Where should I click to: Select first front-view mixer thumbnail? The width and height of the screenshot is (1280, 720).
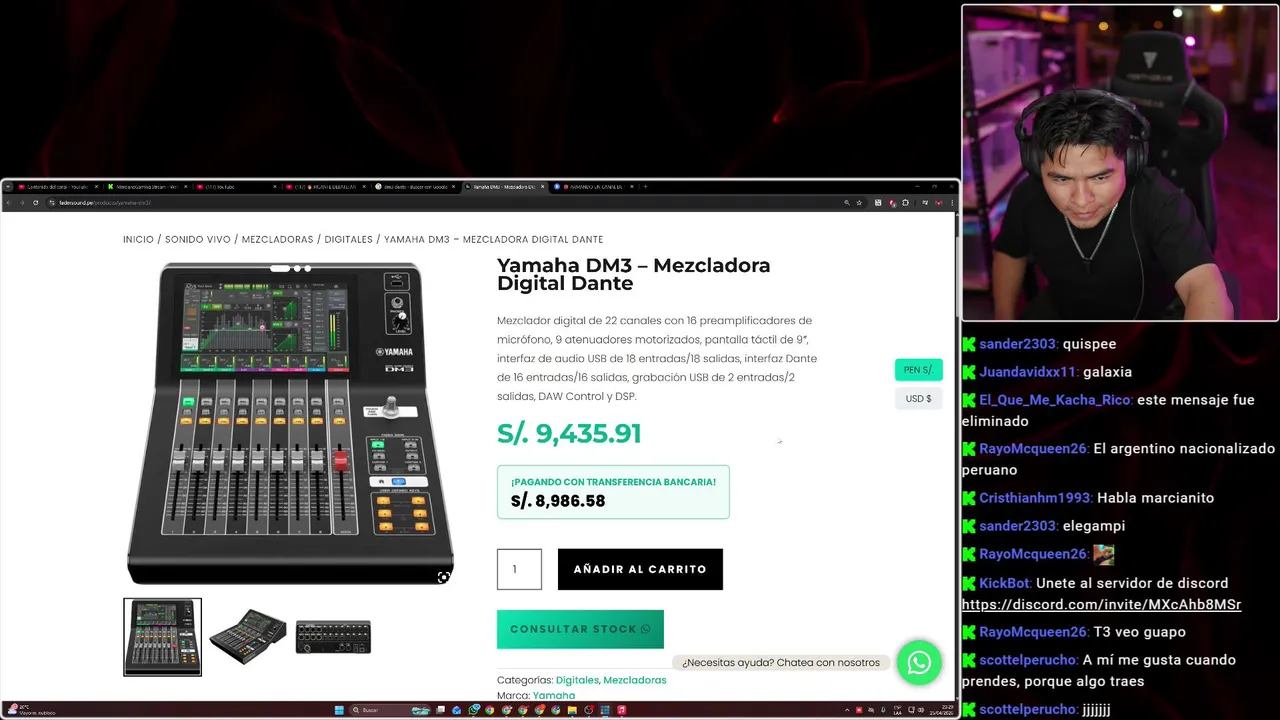[x=162, y=637]
